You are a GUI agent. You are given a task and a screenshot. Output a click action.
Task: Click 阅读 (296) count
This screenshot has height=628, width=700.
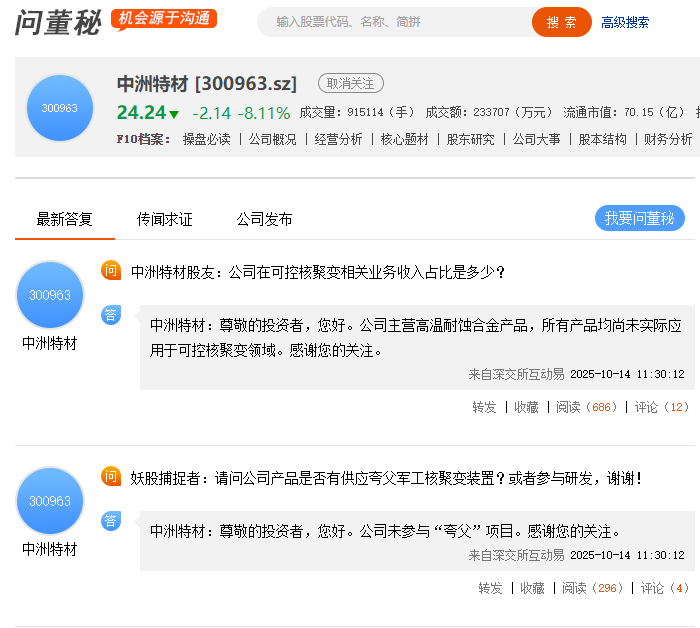pyautogui.click(x=592, y=588)
